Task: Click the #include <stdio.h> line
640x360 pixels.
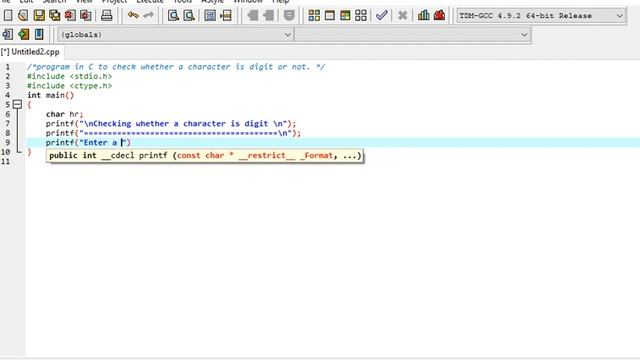Action: (x=69, y=76)
